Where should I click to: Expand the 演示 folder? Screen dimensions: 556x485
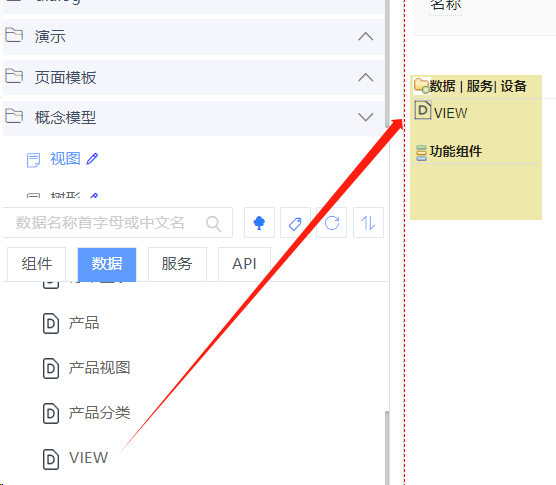(x=366, y=37)
